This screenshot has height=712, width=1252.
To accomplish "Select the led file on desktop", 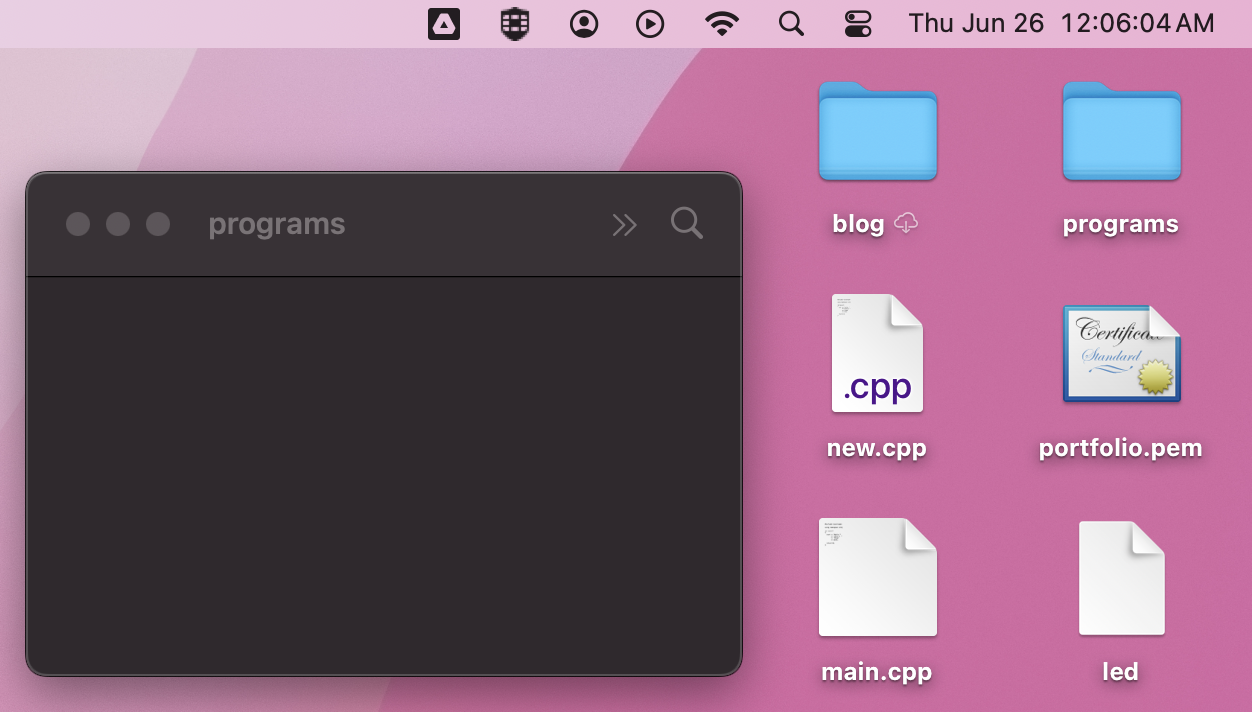I will tap(1121, 578).
